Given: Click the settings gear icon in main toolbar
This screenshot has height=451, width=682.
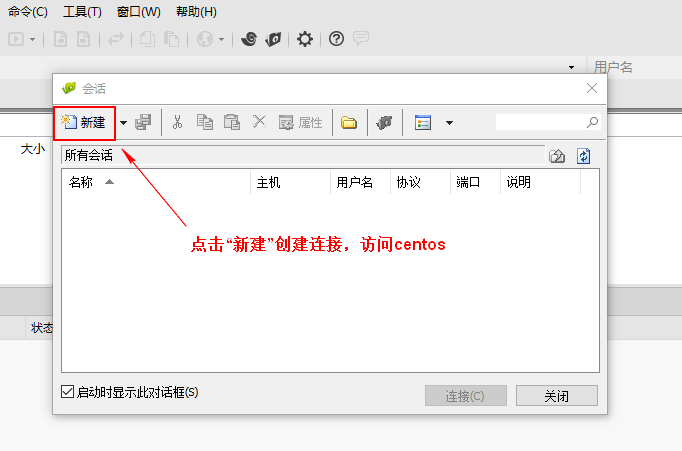Looking at the screenshot, I should click(305, 39).
